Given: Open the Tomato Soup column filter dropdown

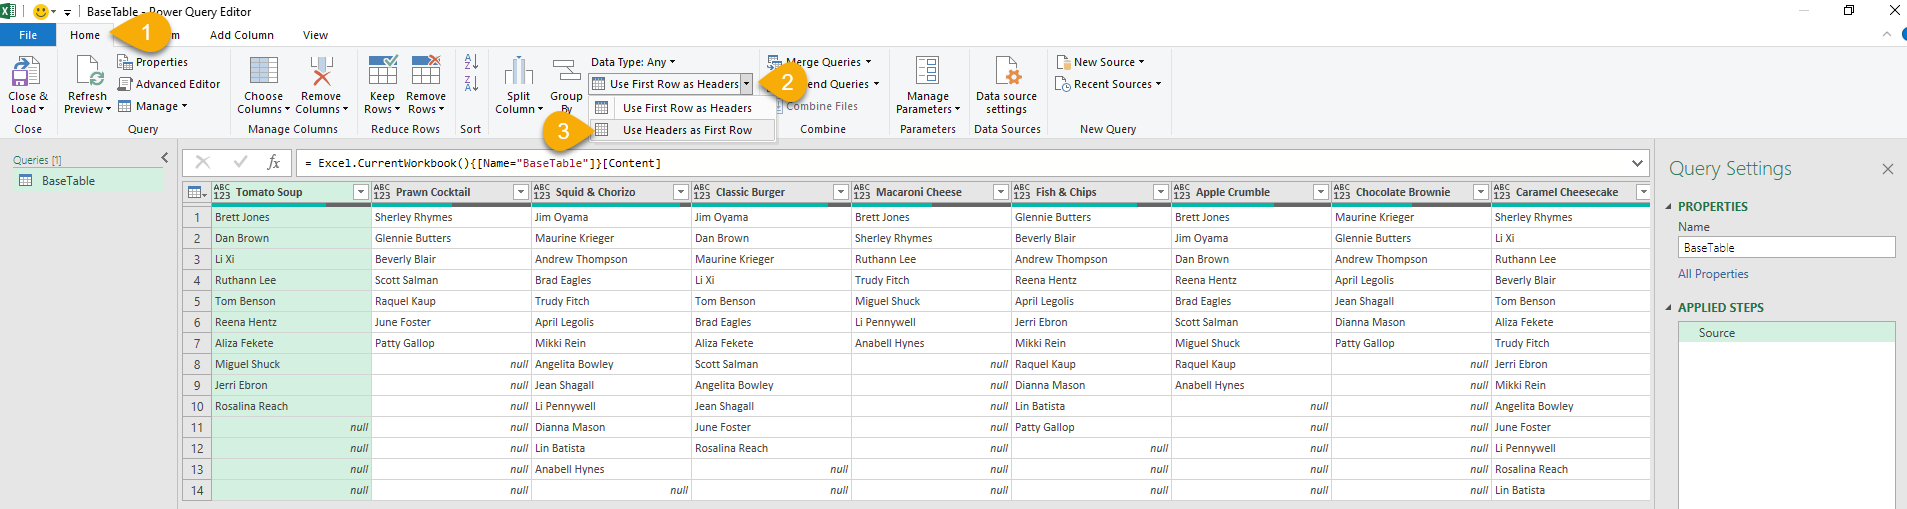Looking at the screenshot, I should (361, 192).
